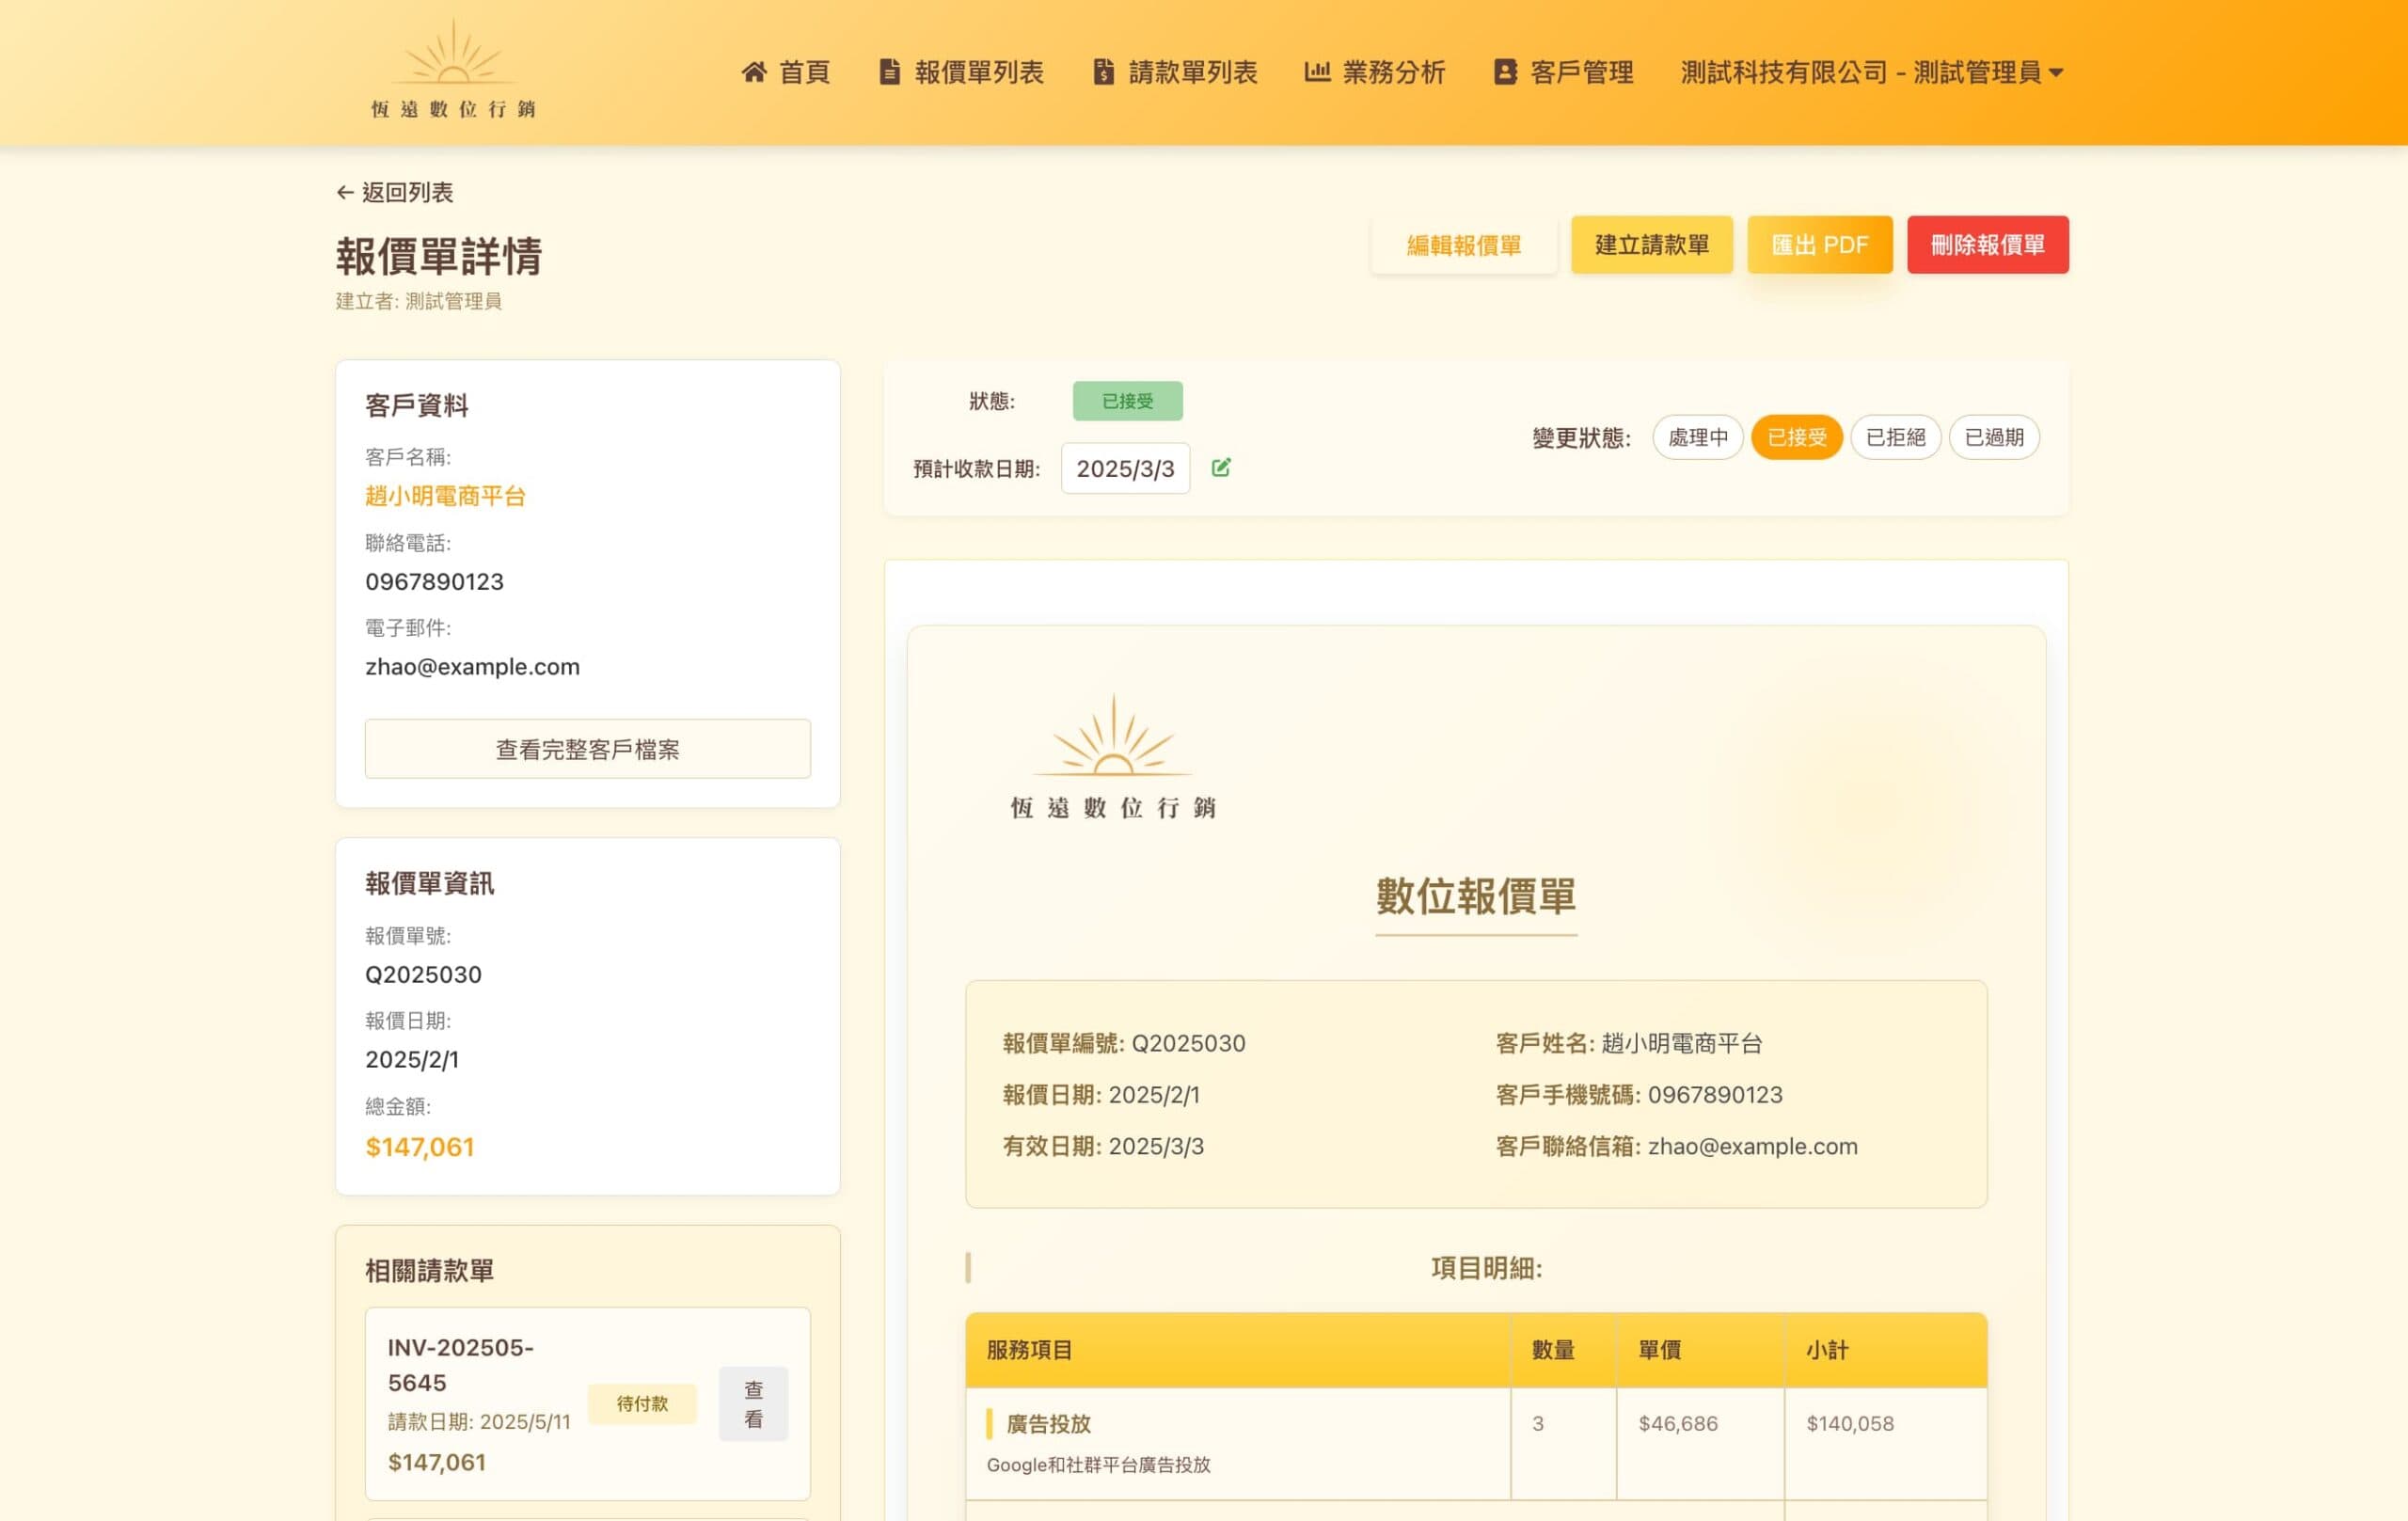Click the red 刪除報價單 button
This screenshot has width=2408, height=1521.
1986,245
